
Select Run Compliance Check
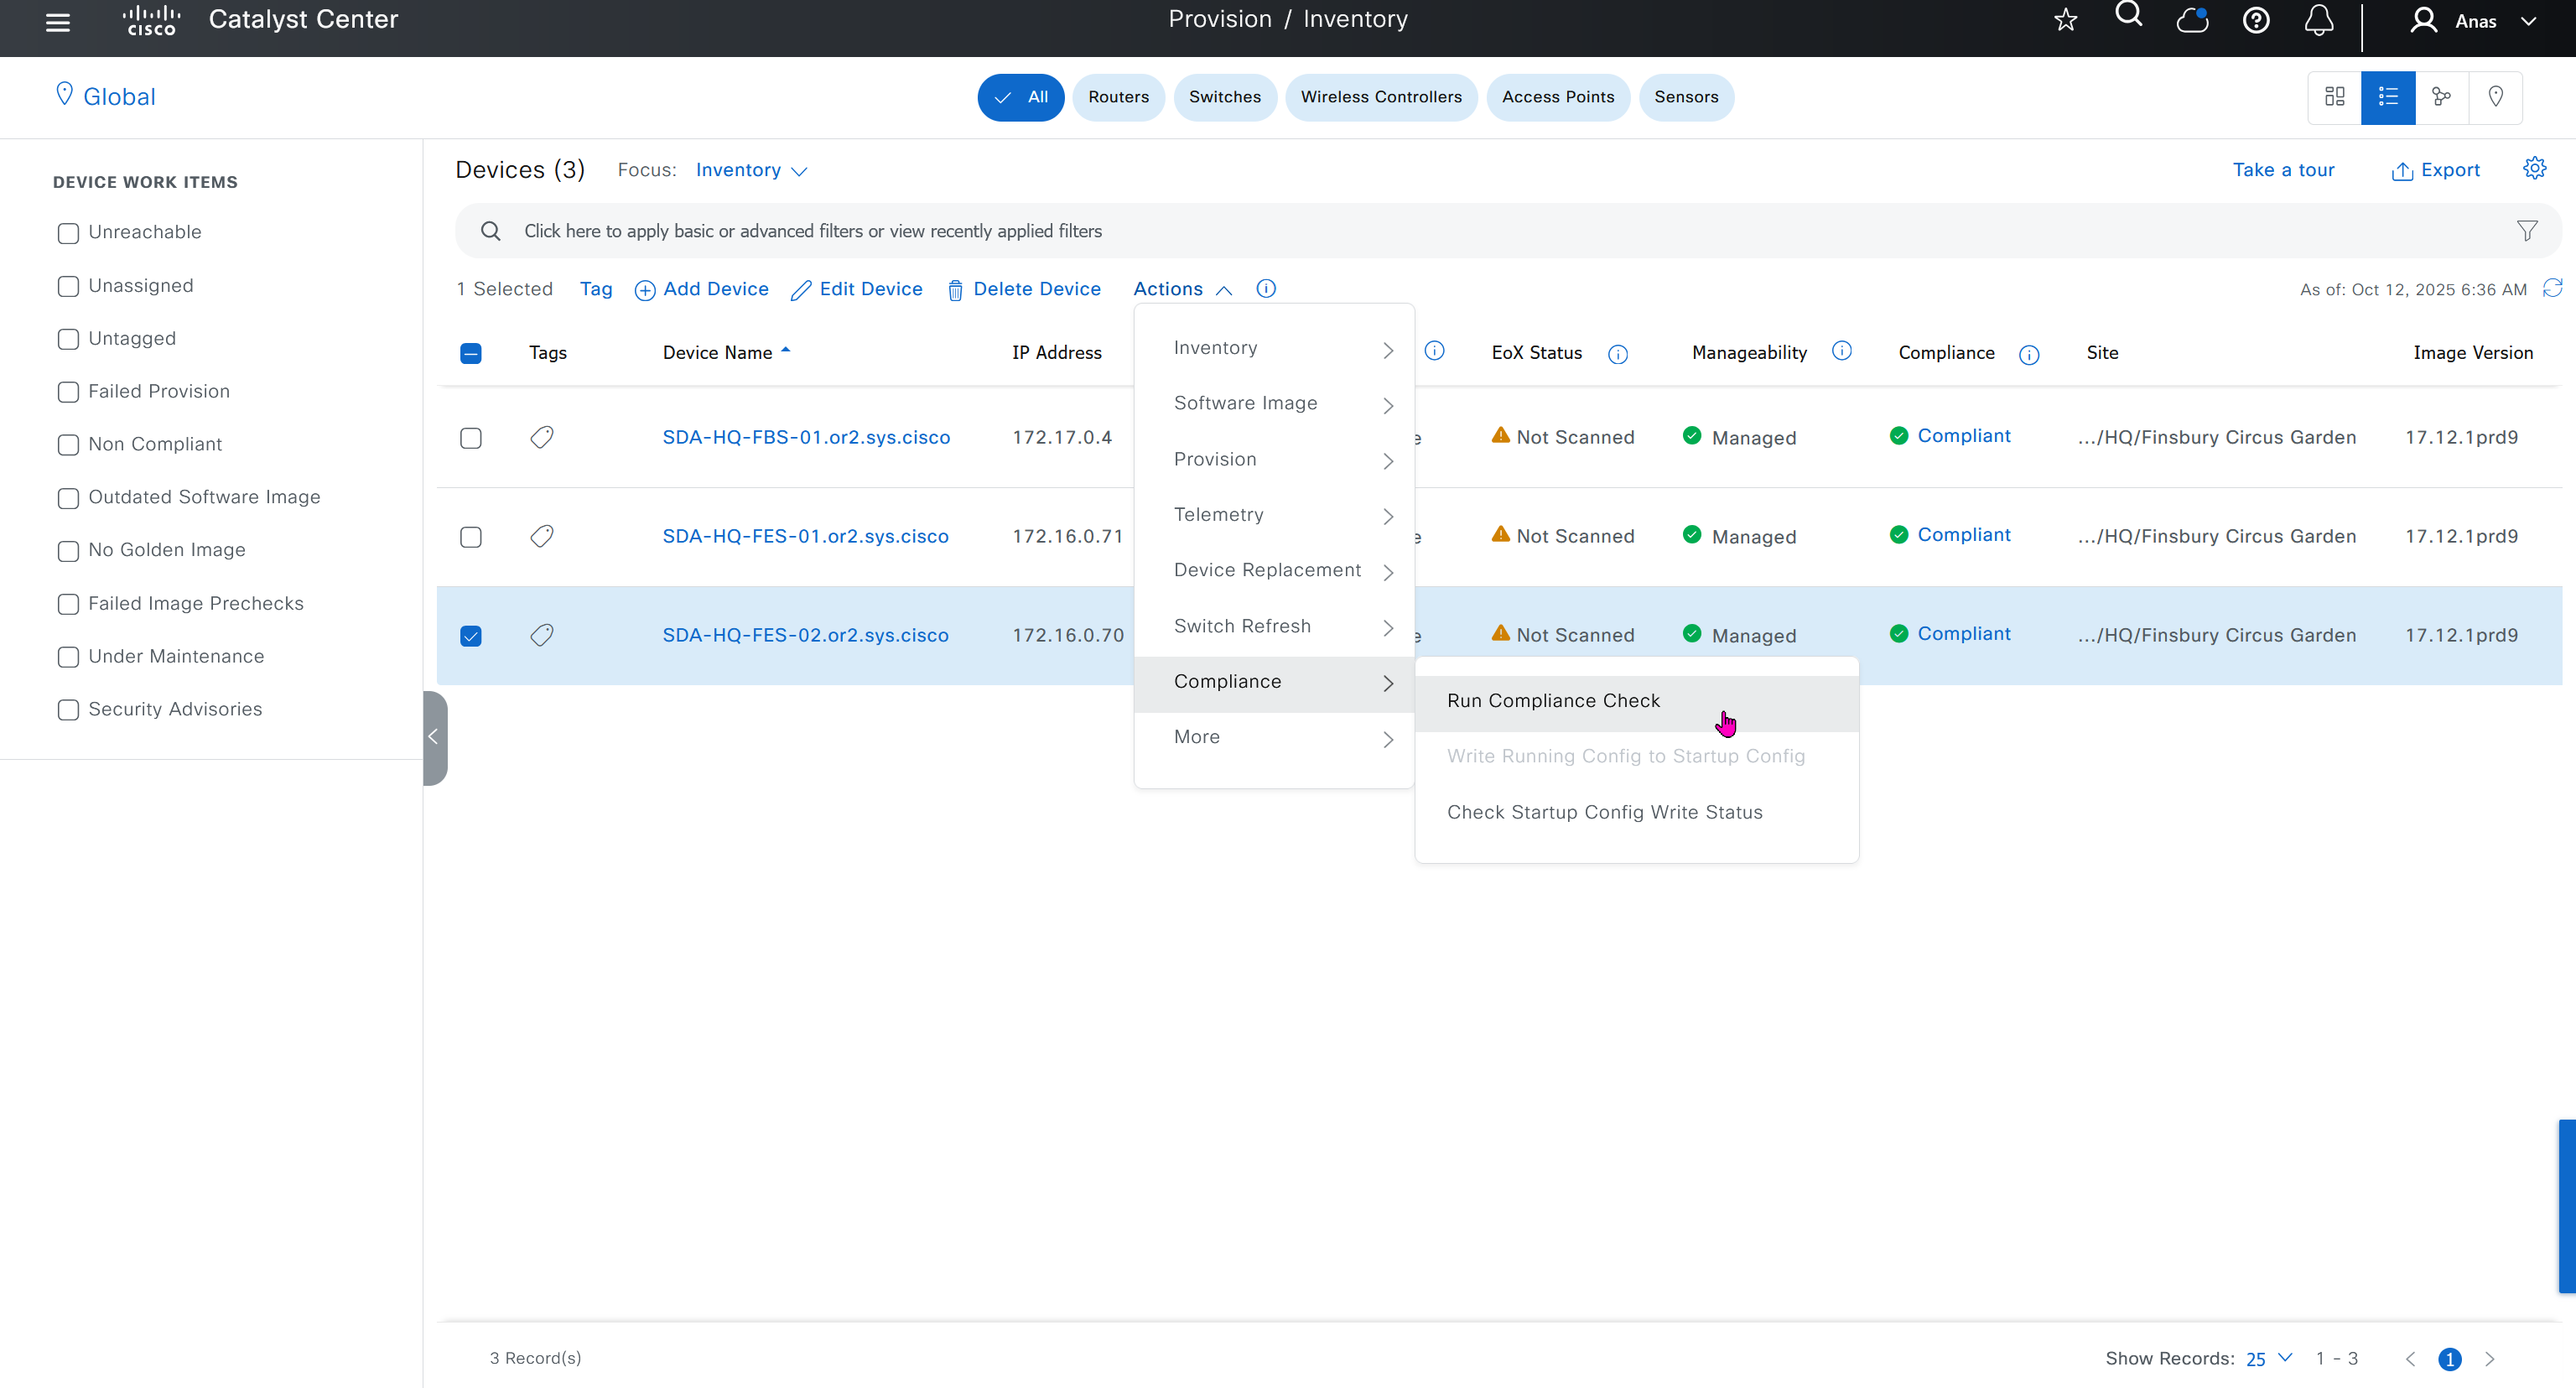1553,701
